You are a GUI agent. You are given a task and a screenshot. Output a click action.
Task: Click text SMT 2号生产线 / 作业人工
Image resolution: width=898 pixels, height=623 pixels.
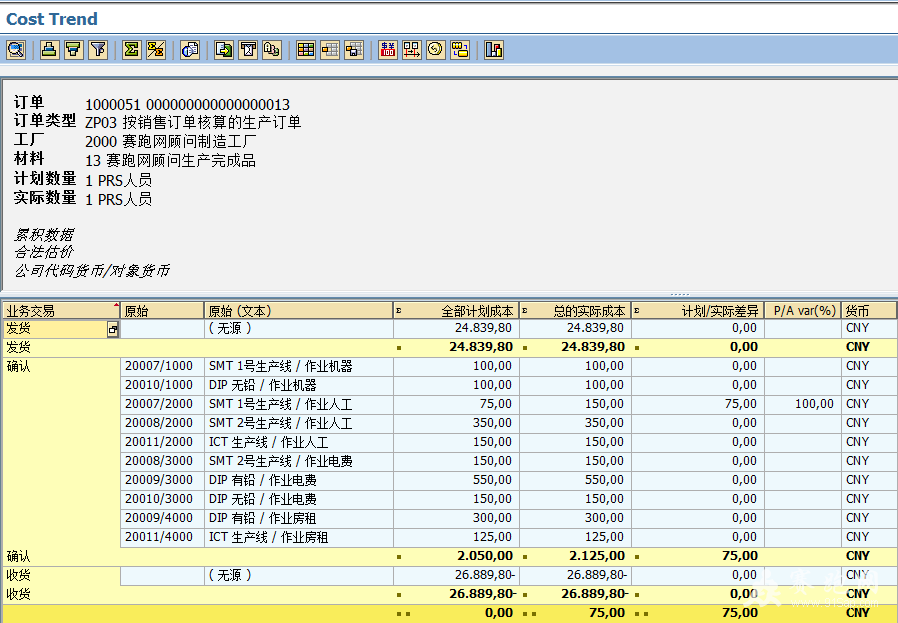281,423
